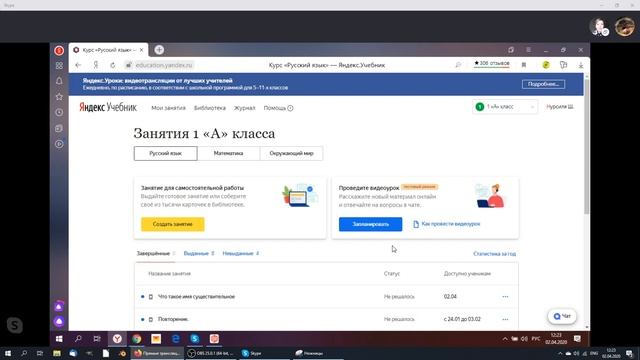The image size is (640, 360).
Task: Open bookmarks star in browser sidebar
Action: point(59,97)
